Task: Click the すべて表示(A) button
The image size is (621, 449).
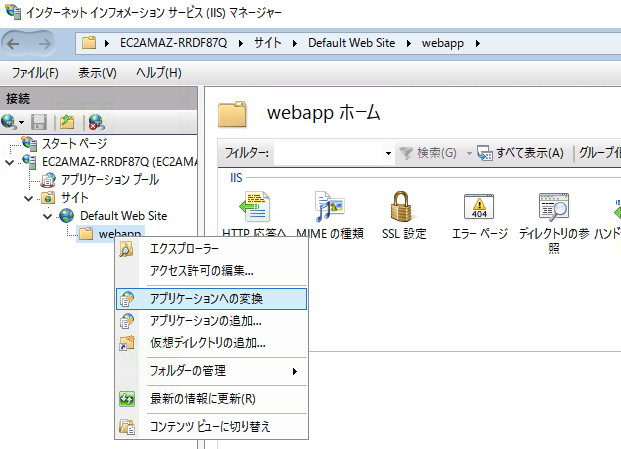Action: coord(520,153)
